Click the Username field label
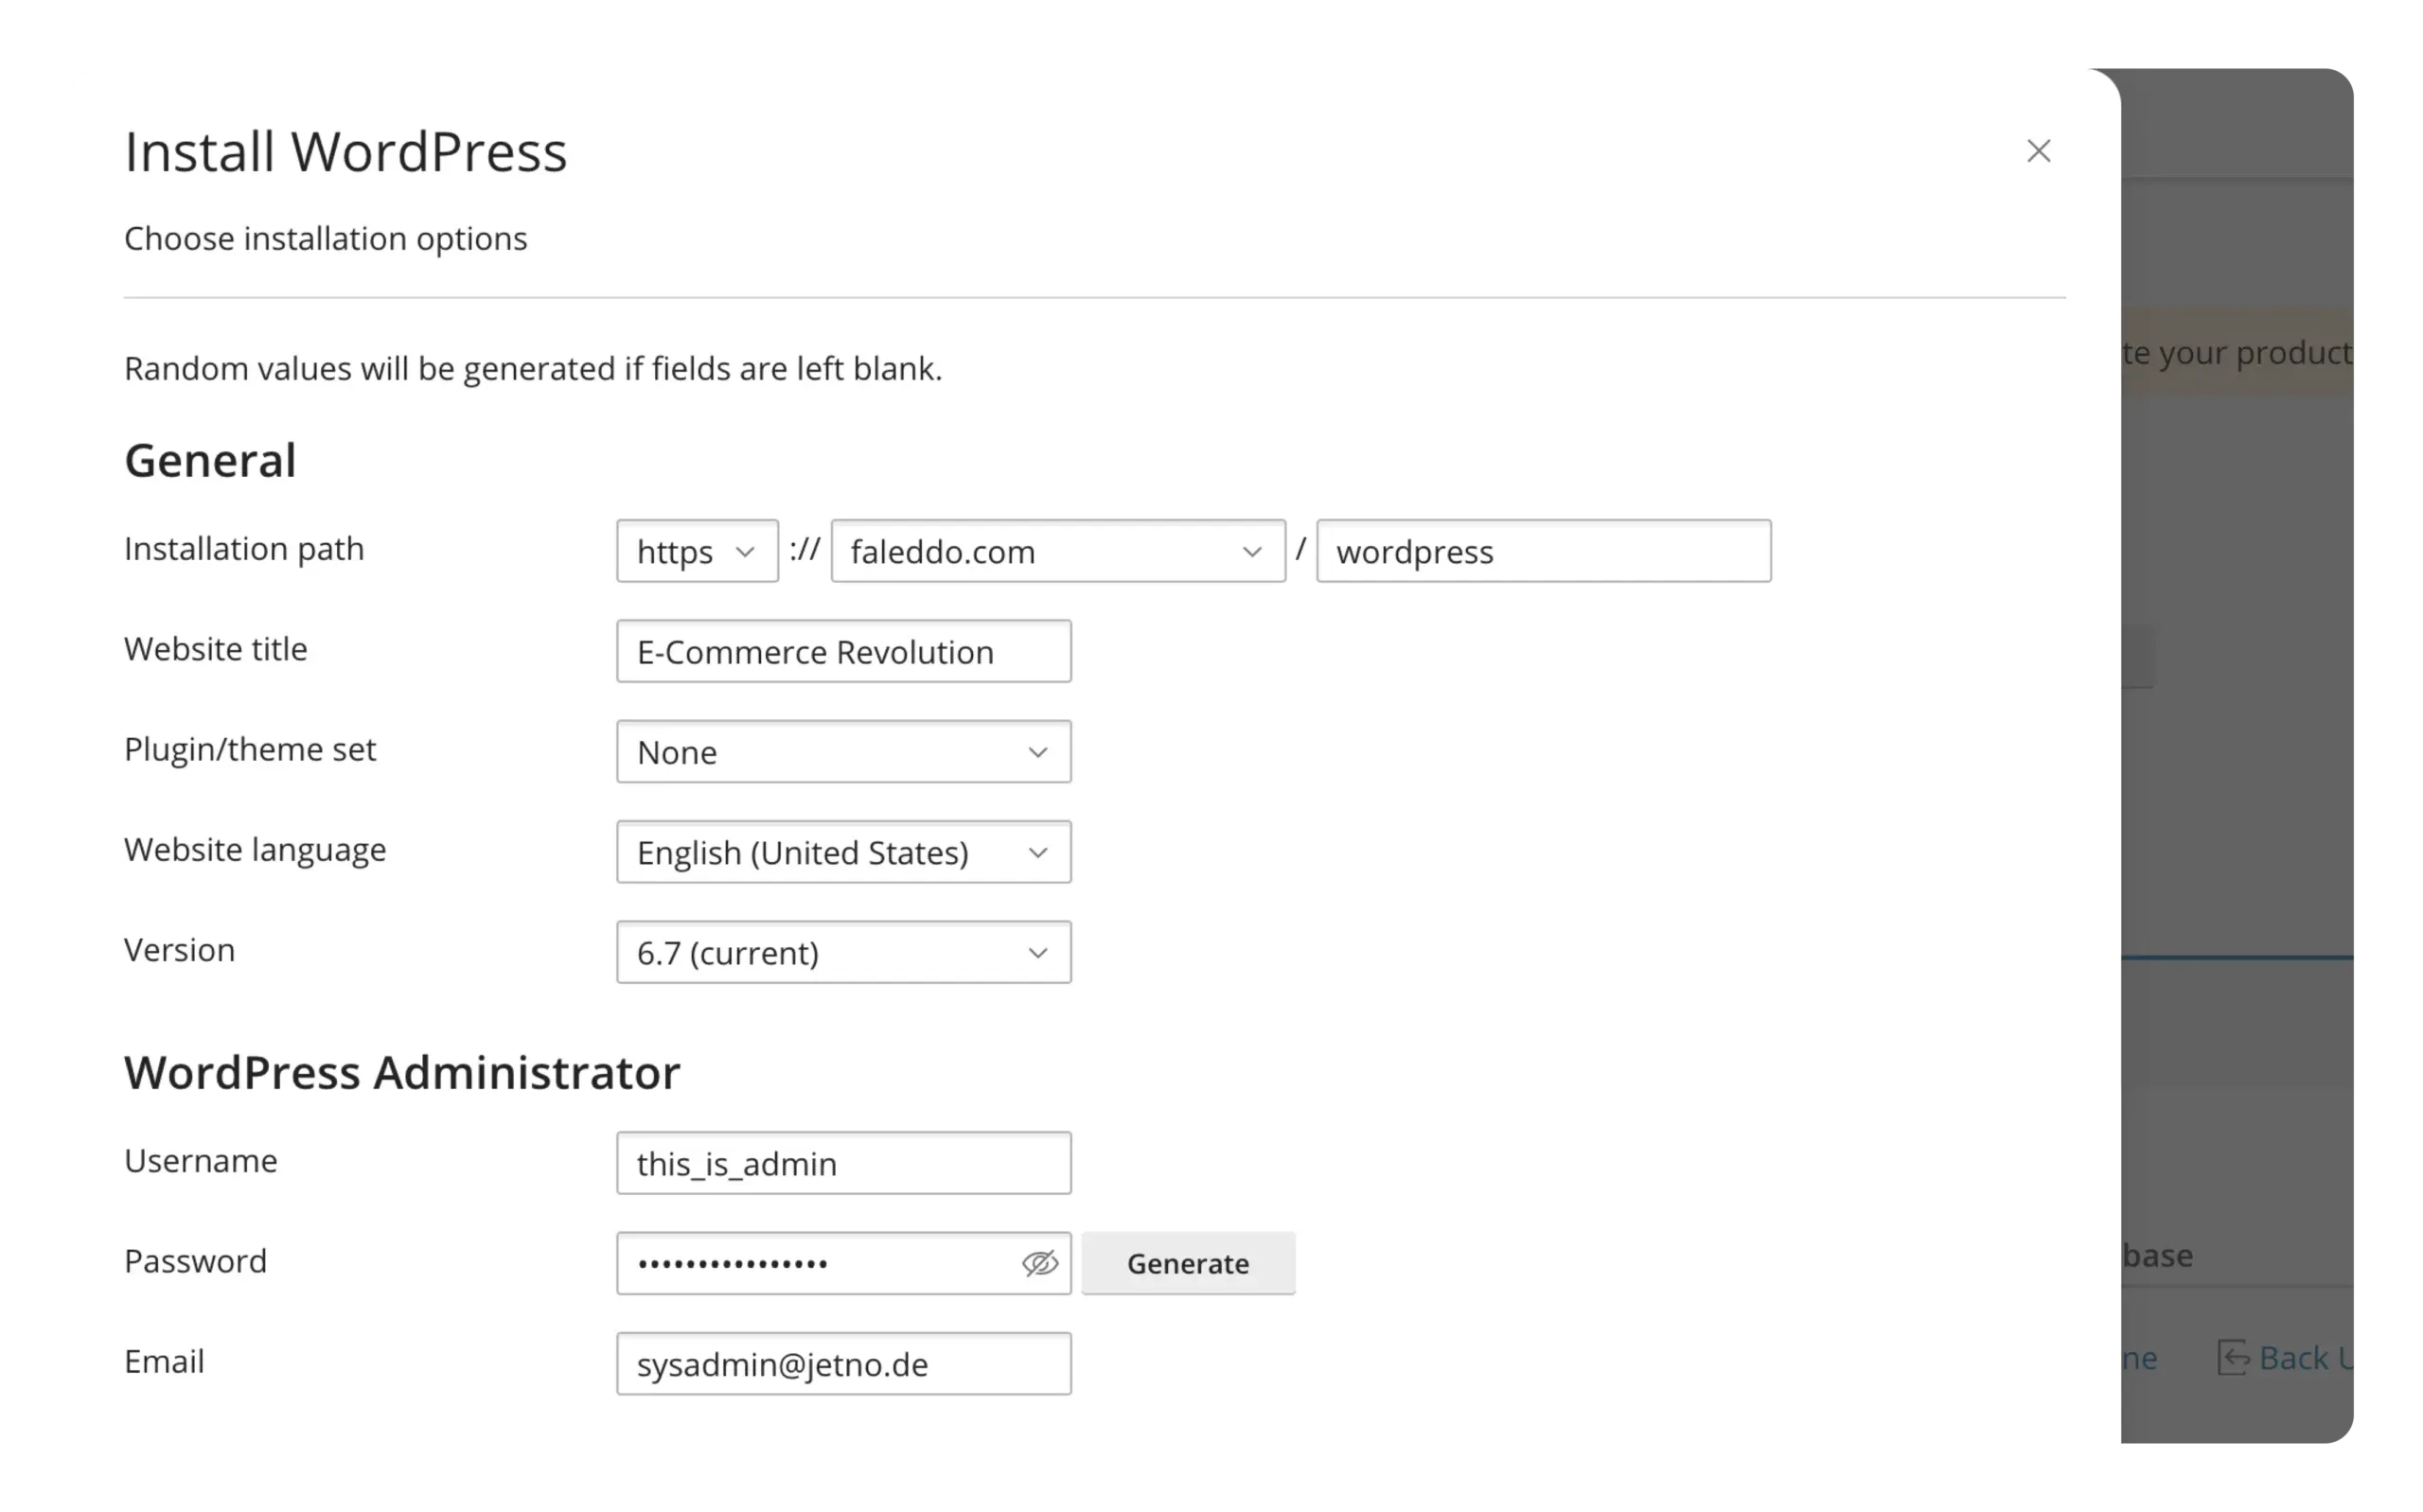Image resolution: width=2423 pixels, height=1512 pixels. [200, 1161]
